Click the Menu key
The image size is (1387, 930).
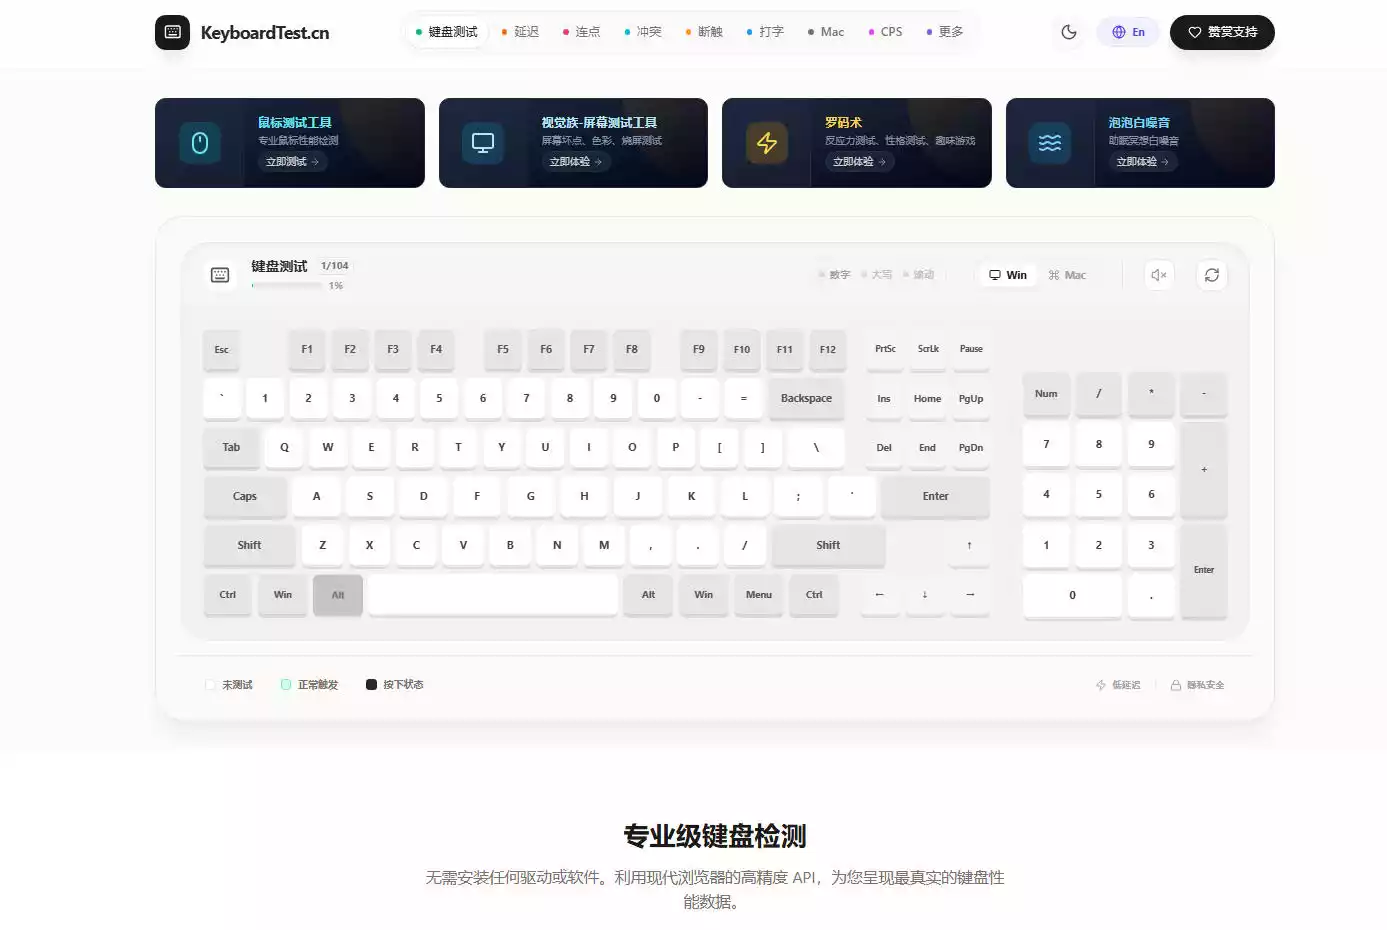(x=759, y=595)
